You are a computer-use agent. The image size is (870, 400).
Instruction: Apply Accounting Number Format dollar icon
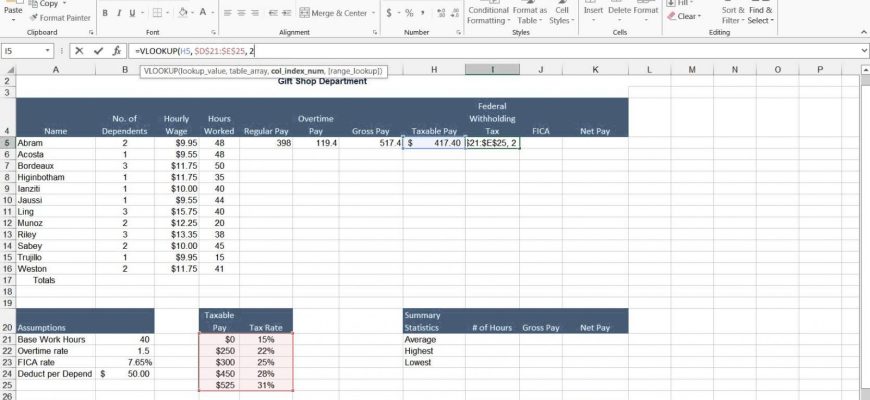(x=389, y=13)
